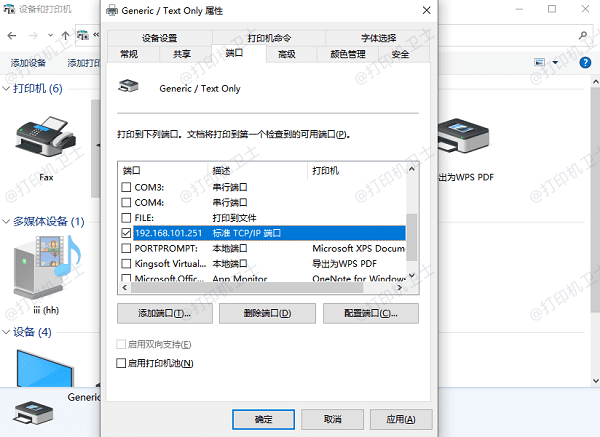Select the Fax printer icon
This screenshot has width=600, height=437.
(46, 136)
